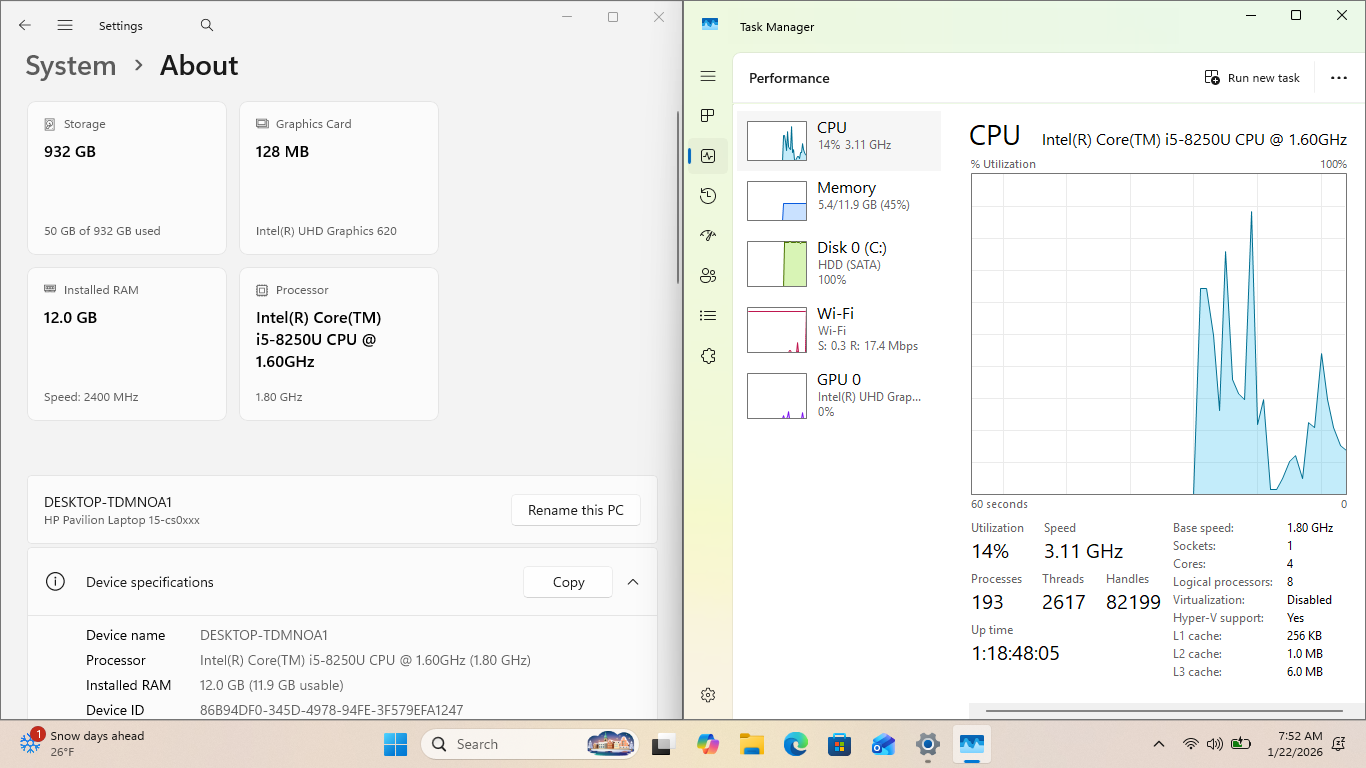Open Task Manager more options menu
This screenshot has width=1366, height=768.
1338,78
